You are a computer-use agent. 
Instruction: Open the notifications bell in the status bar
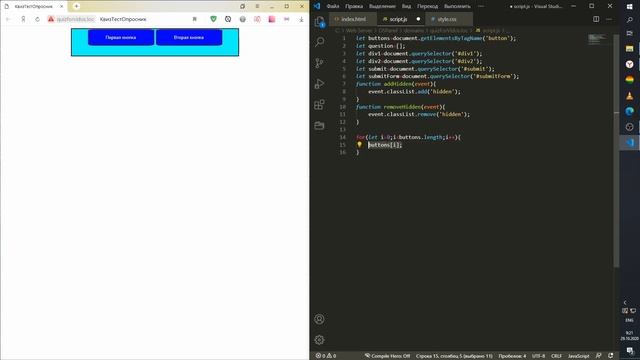tap(611, 356)
